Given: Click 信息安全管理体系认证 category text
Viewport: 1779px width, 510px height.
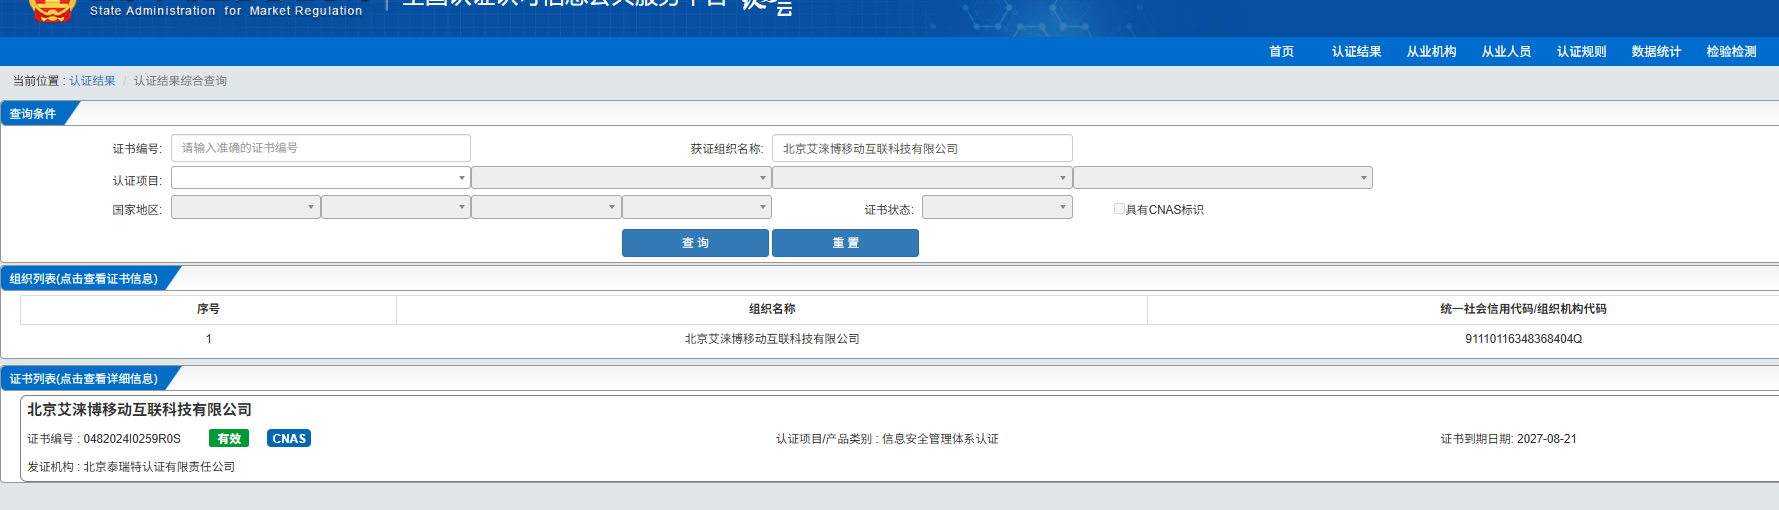Looking at the screenshot, I should pos(940,439).
